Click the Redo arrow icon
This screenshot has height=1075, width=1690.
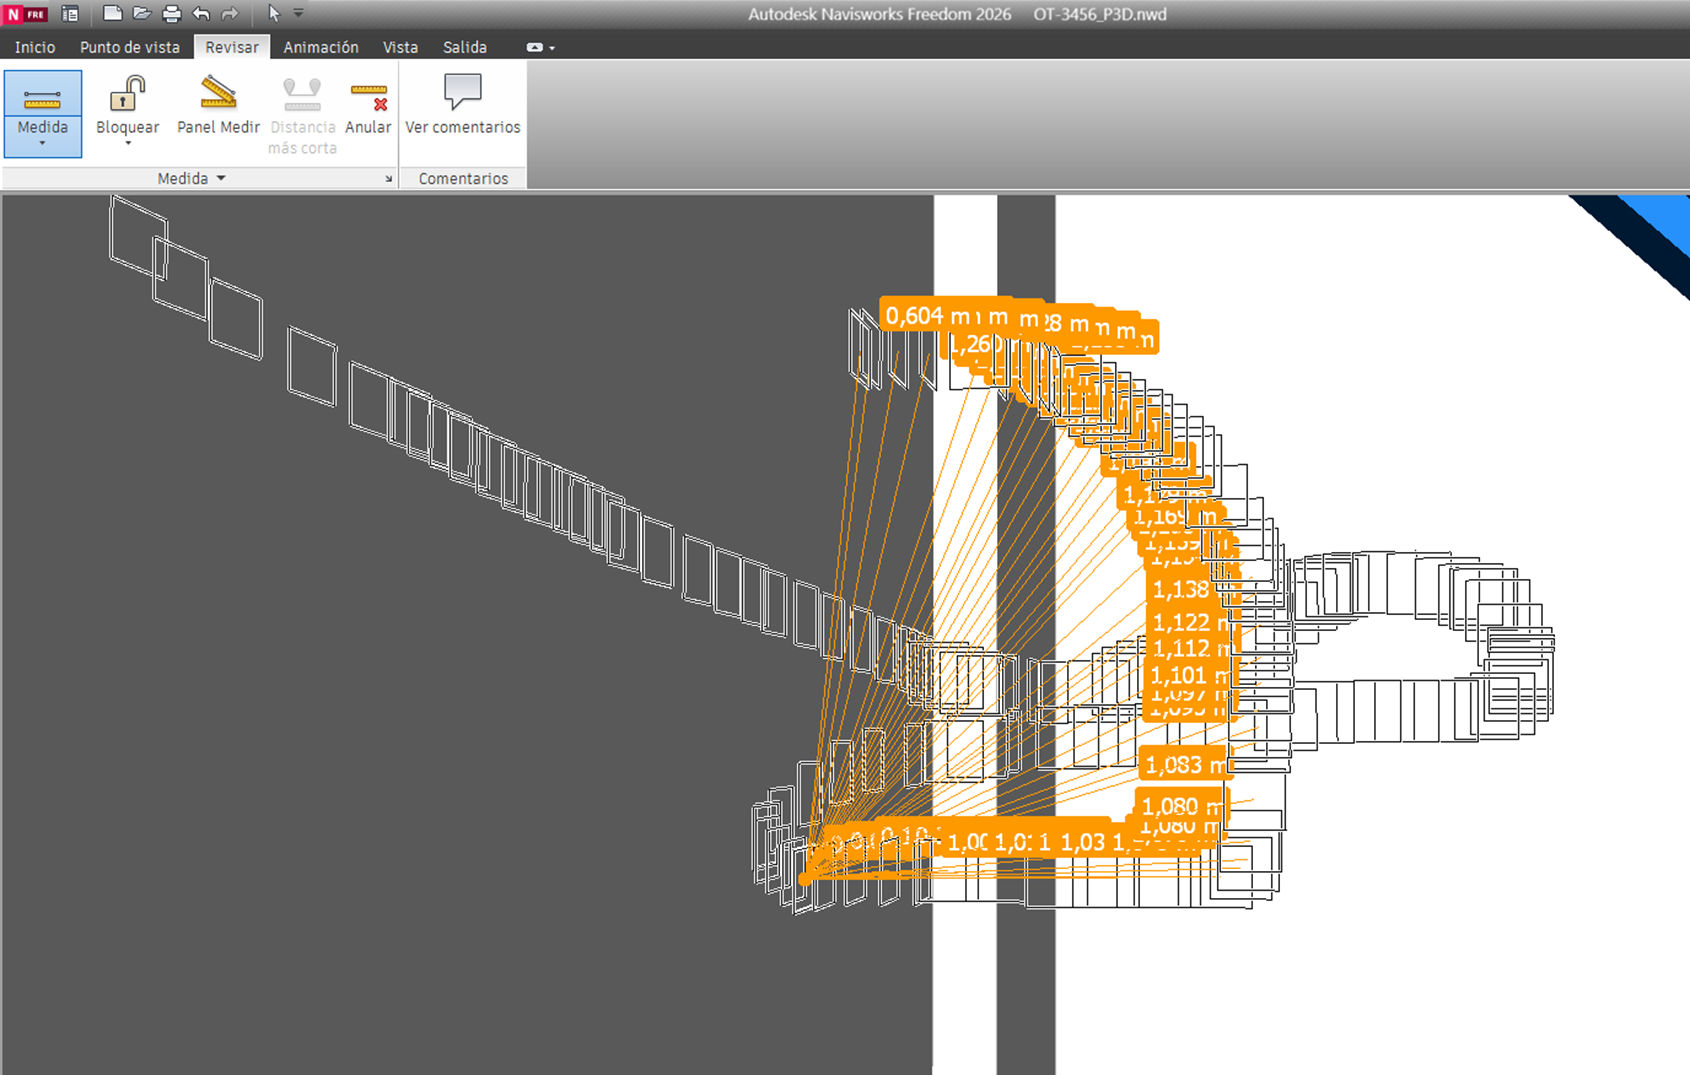coord(229,13)
